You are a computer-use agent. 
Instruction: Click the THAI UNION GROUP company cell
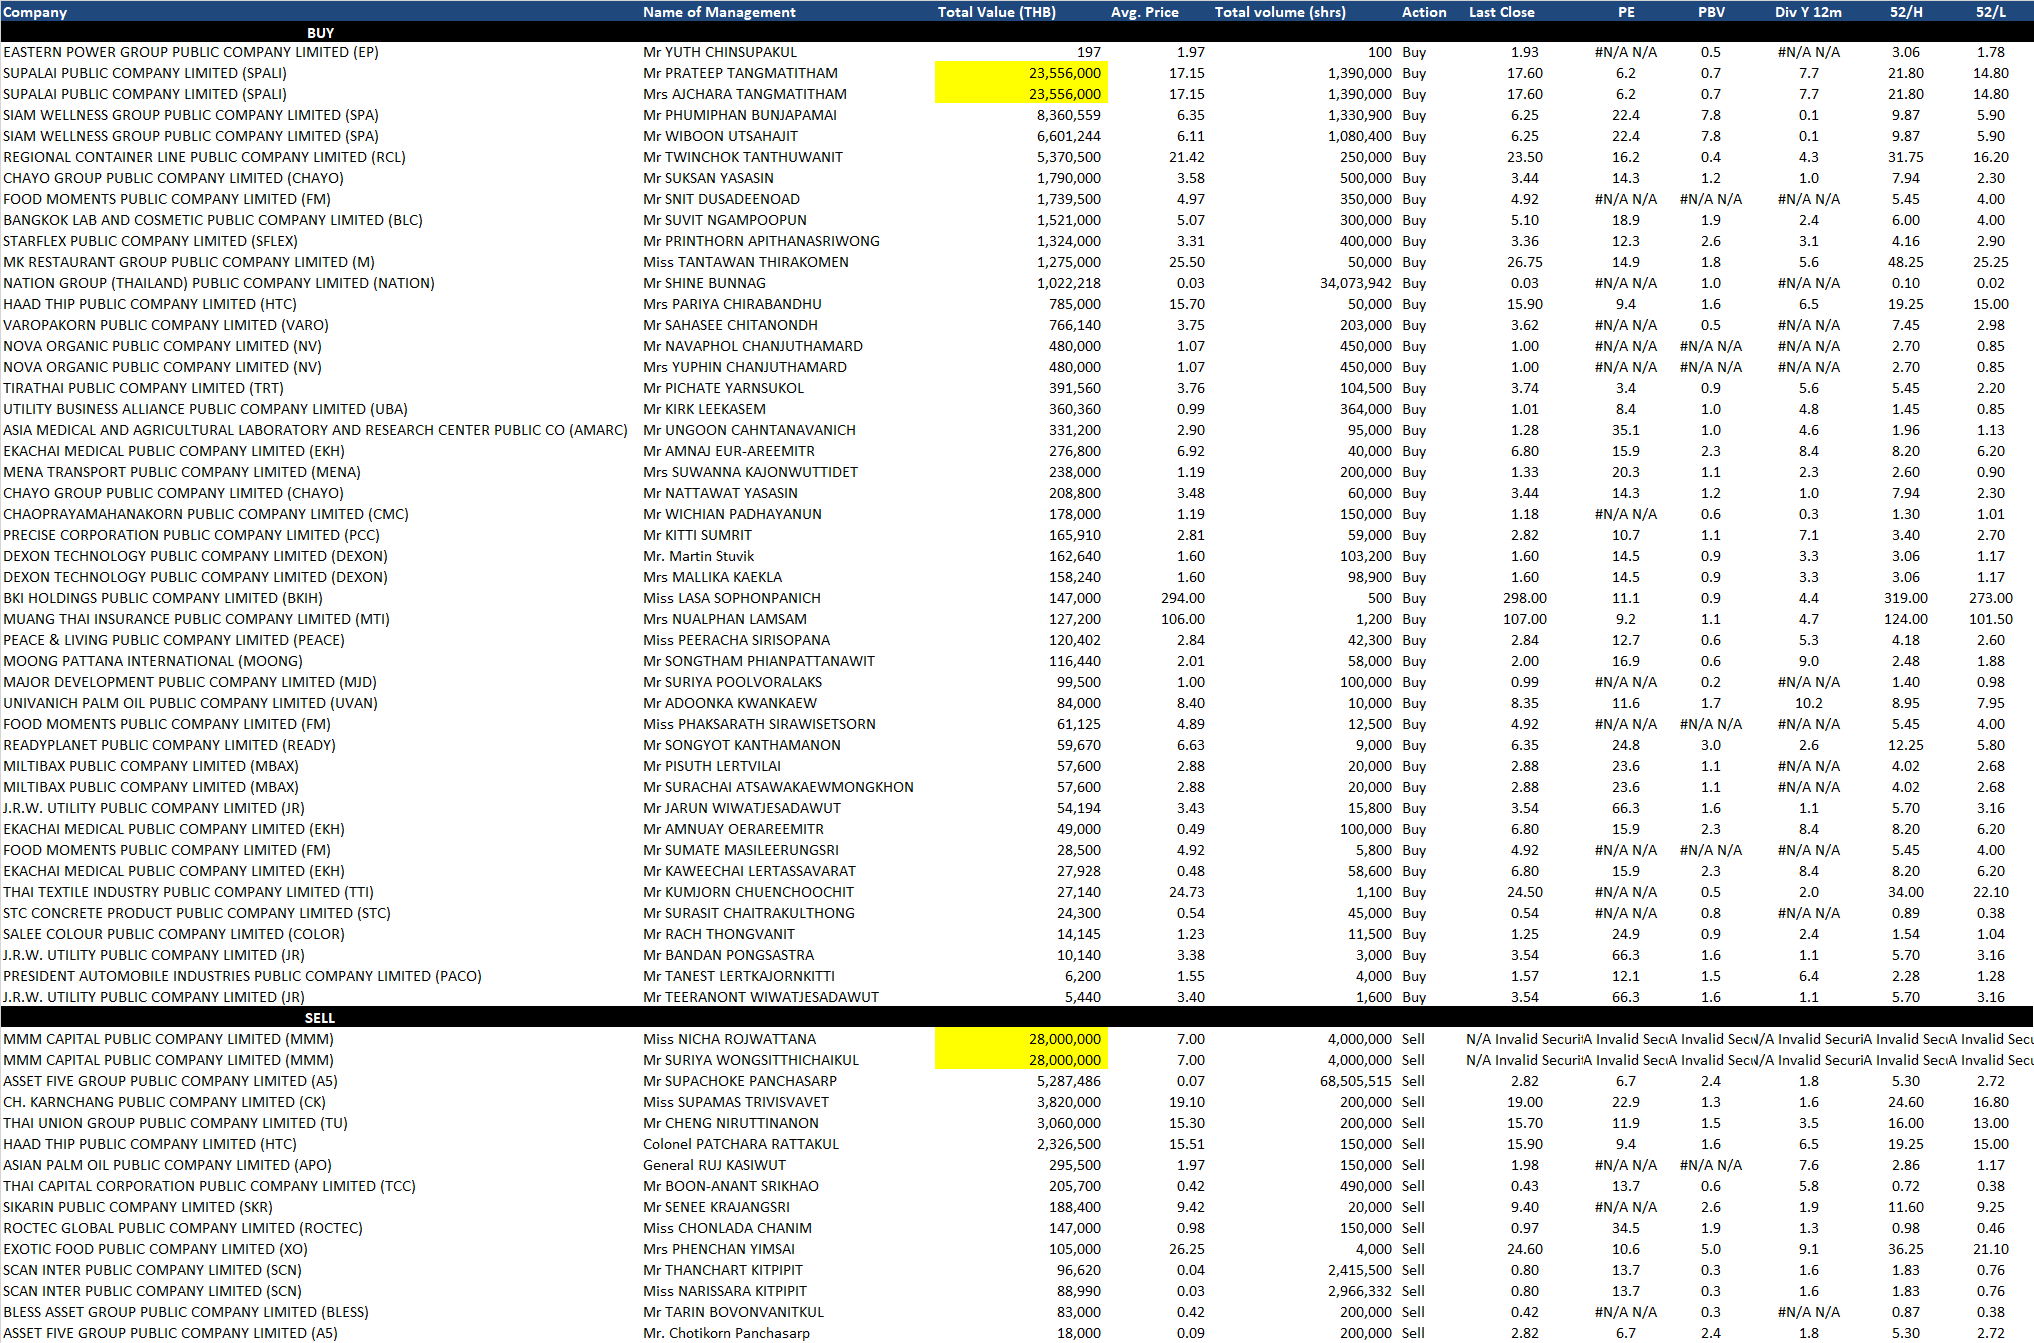pos(175,1123)
